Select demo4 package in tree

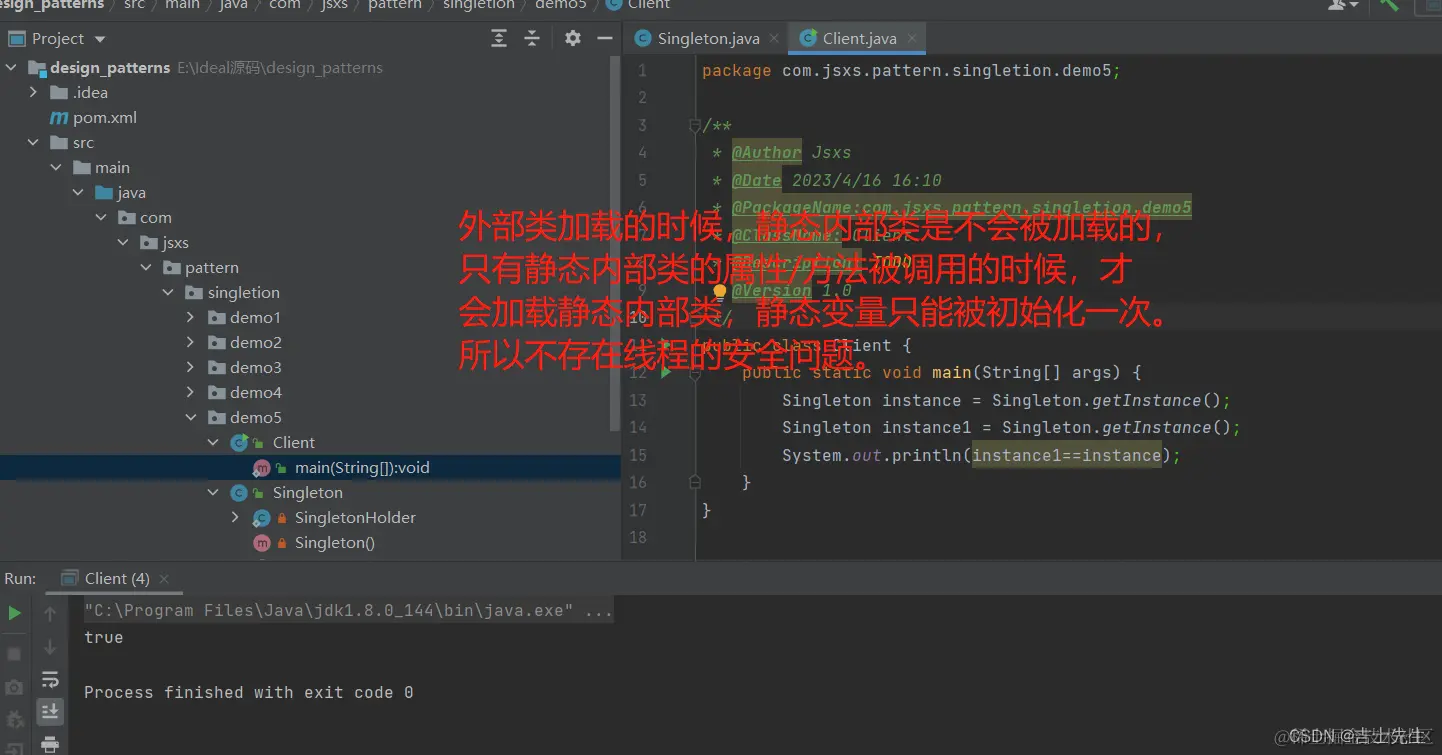click(x=255, y=392)
